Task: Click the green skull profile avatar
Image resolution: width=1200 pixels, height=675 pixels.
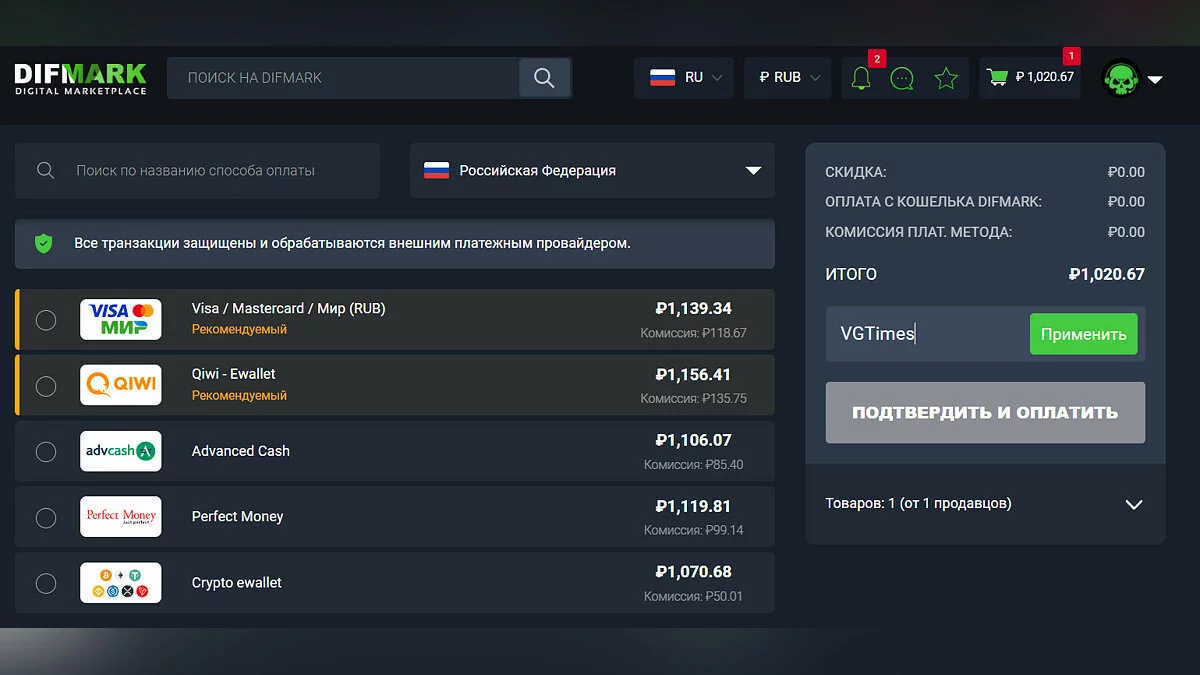Action: pyautogui.click(x=1121, y=79)
